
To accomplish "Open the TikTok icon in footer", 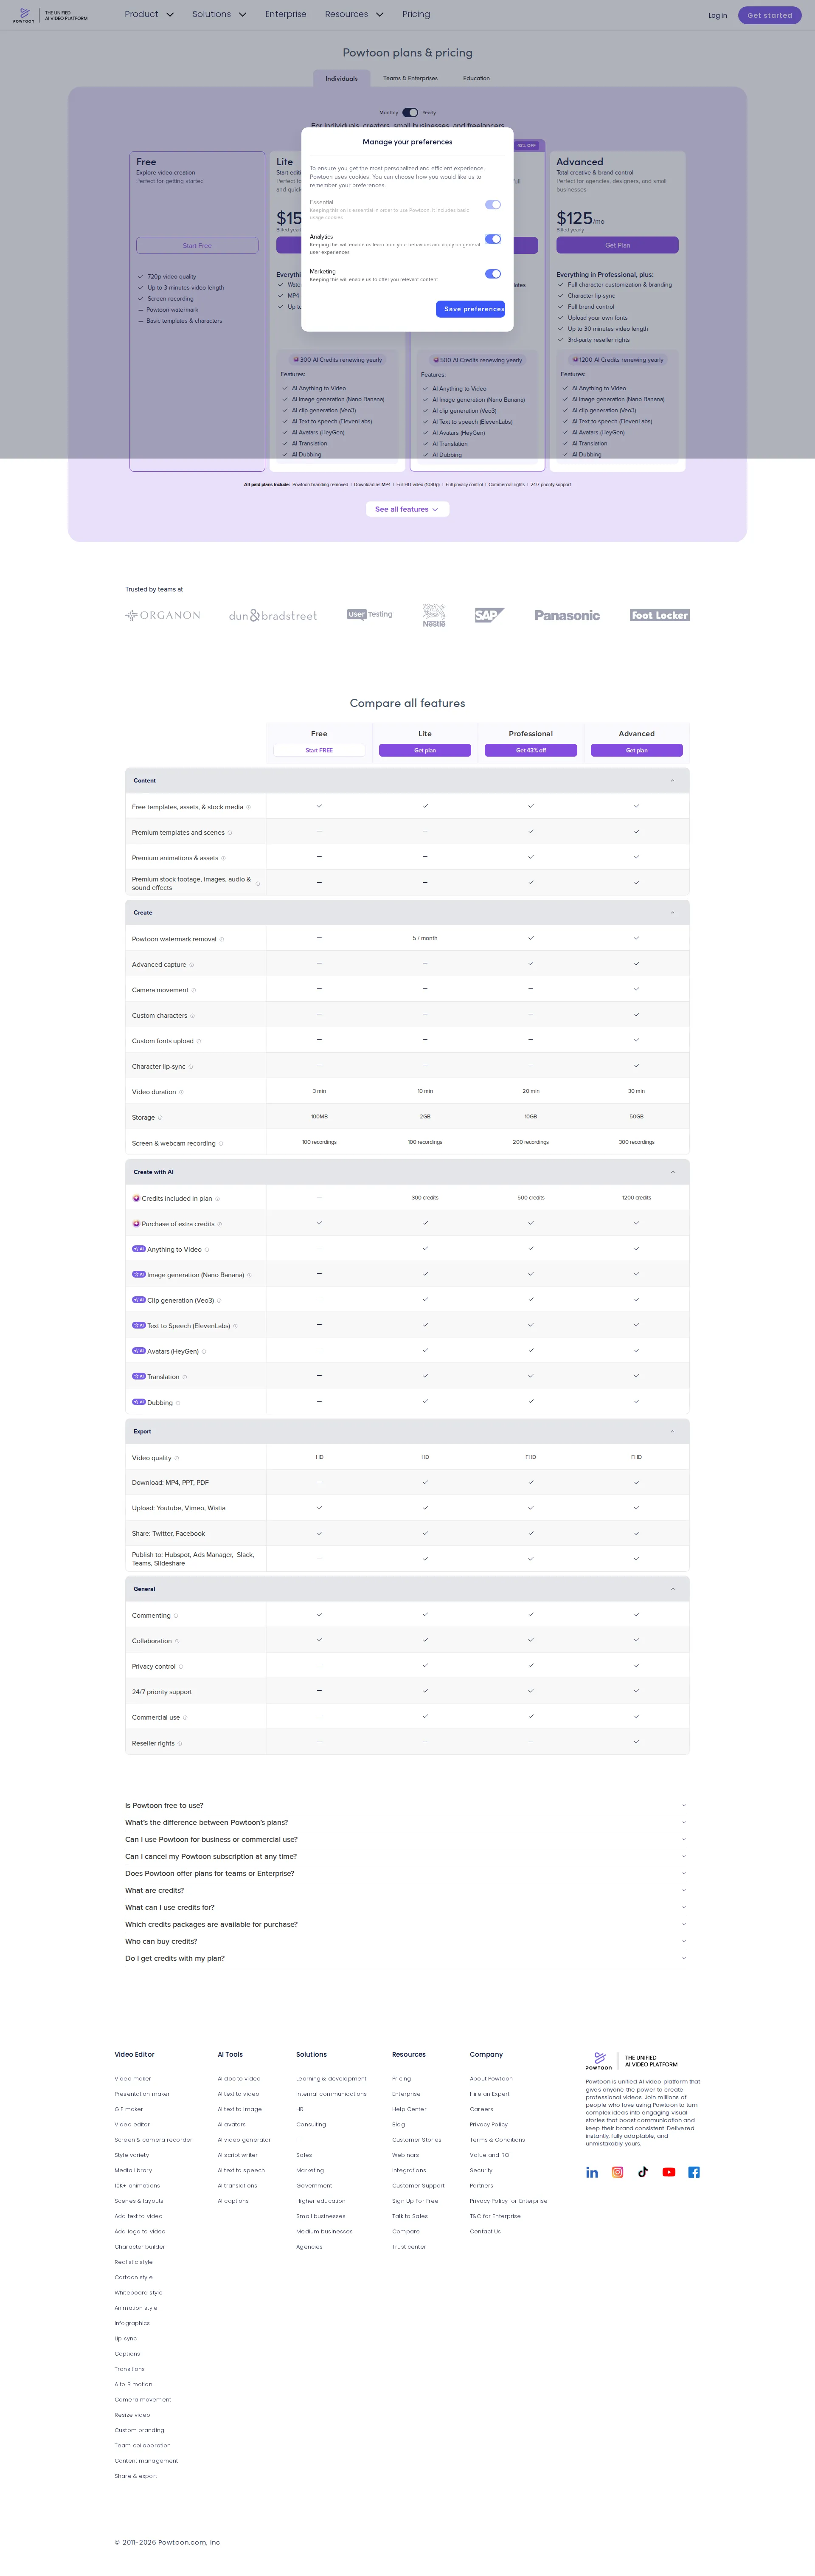I will pyautogui.click(x=643, y=2172).
